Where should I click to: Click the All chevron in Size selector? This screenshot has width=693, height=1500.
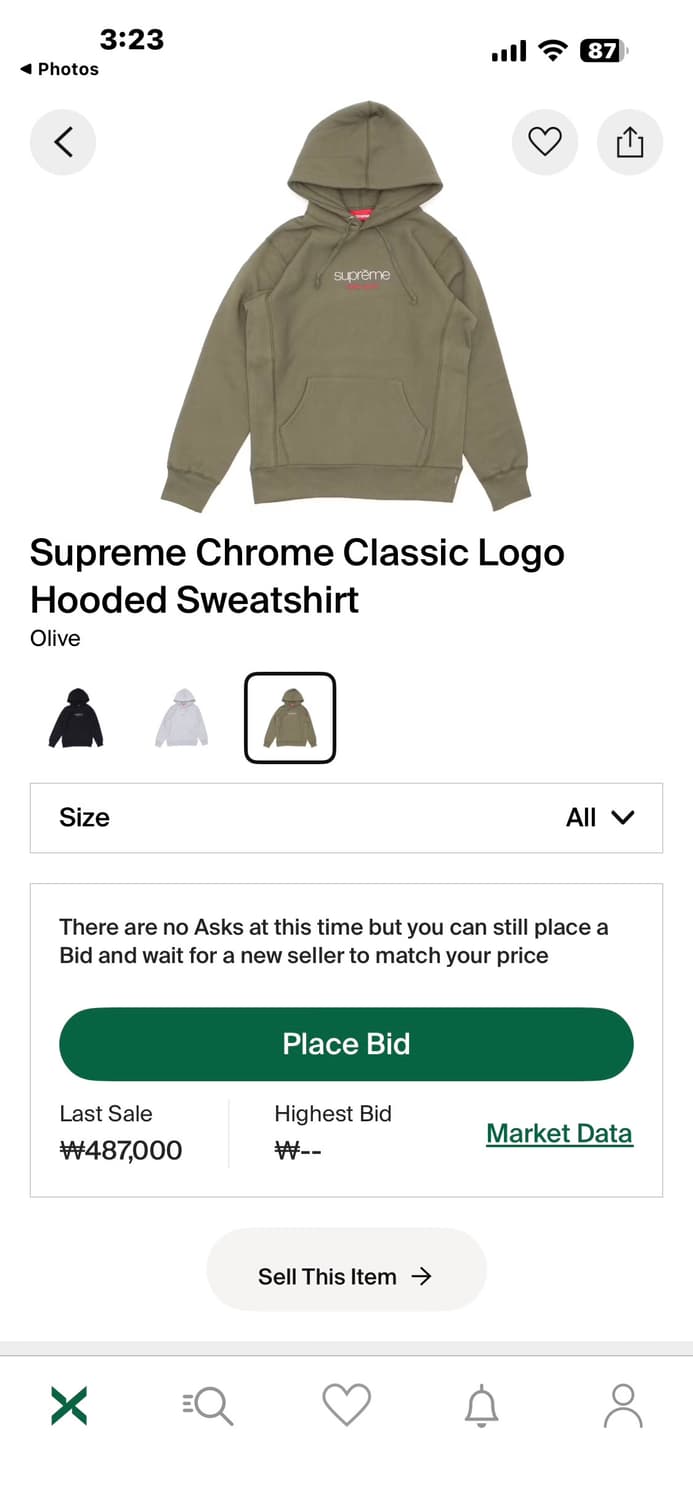pyautogui.click(x=622, y=818)
